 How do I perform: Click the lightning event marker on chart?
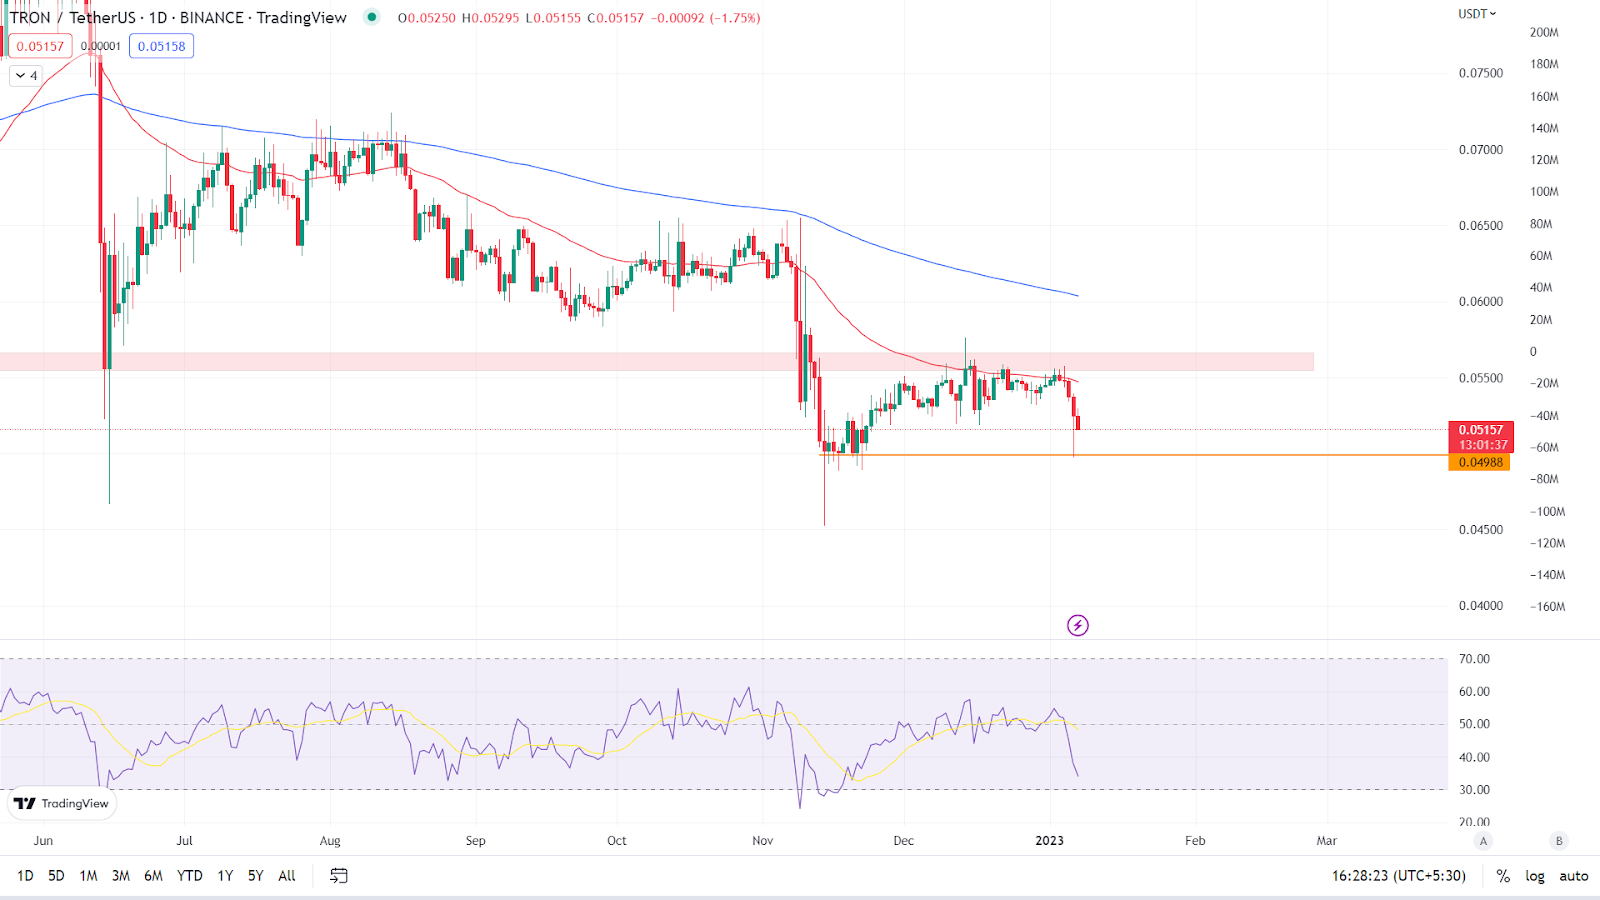(1077, 626)
